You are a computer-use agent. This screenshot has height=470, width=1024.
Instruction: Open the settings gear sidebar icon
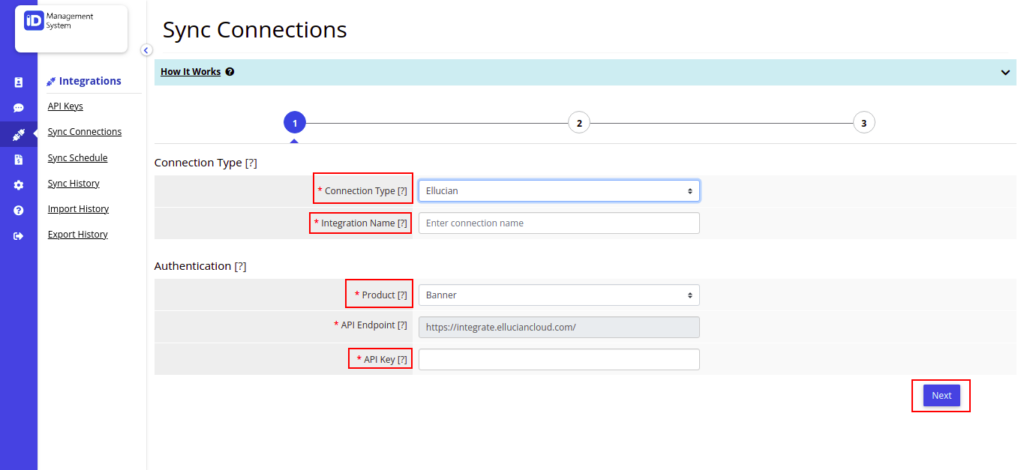pos(18,185)
